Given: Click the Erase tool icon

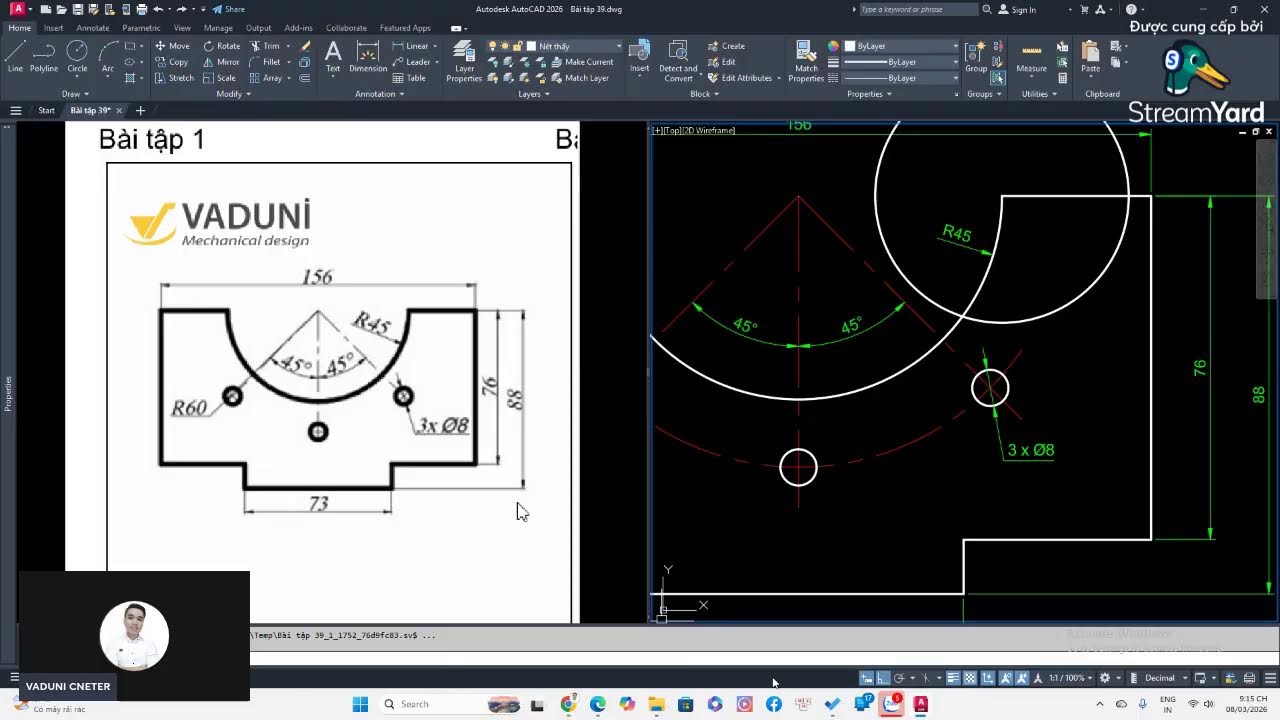Looking at the screenshot, I should (x=306, y=46).
